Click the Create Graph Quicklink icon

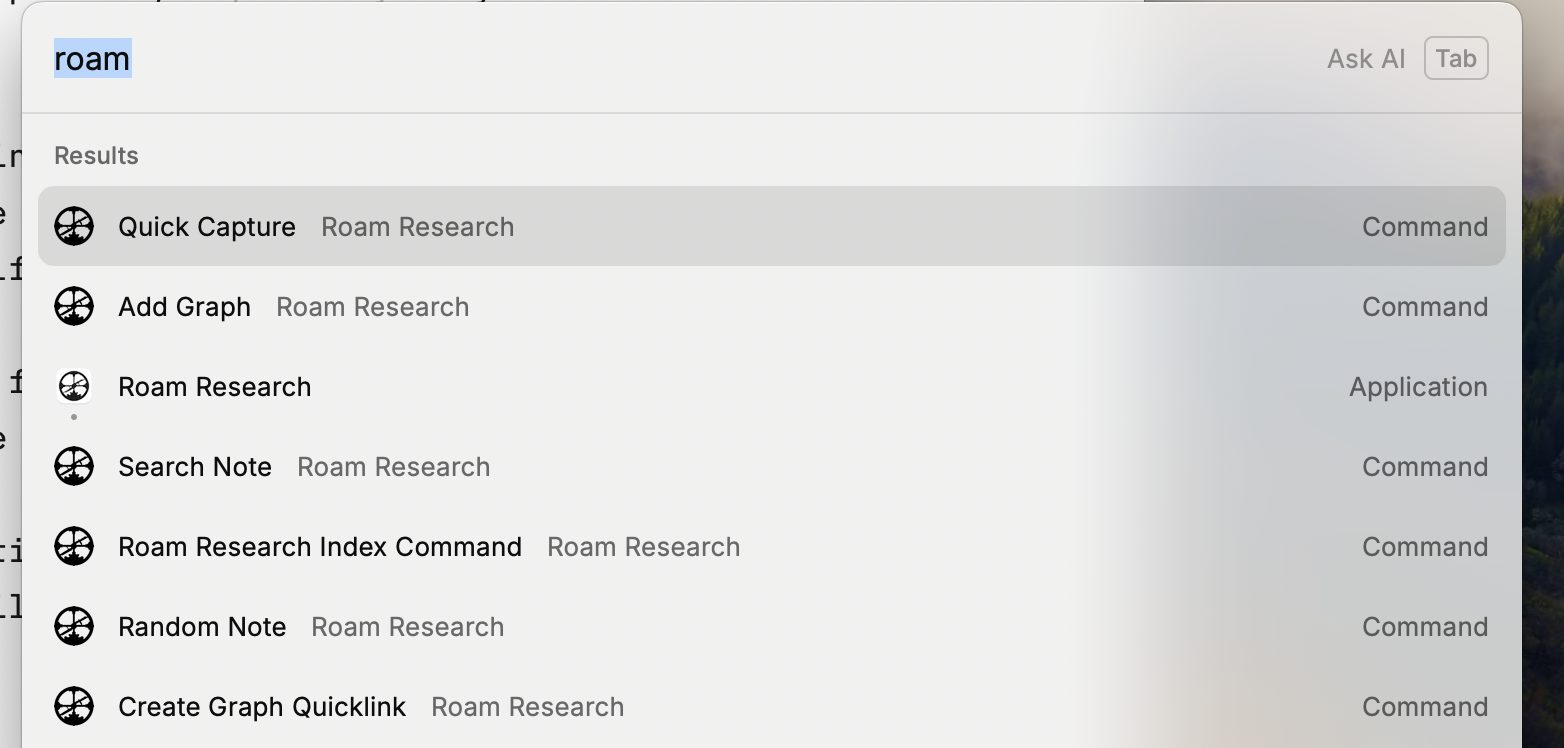[74, 706]
